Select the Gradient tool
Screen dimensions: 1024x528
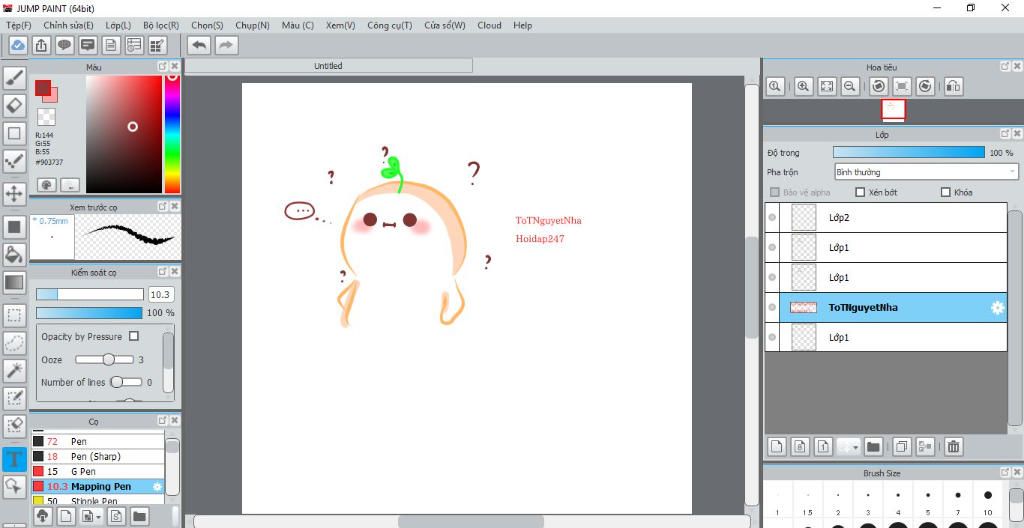(14, 282)
